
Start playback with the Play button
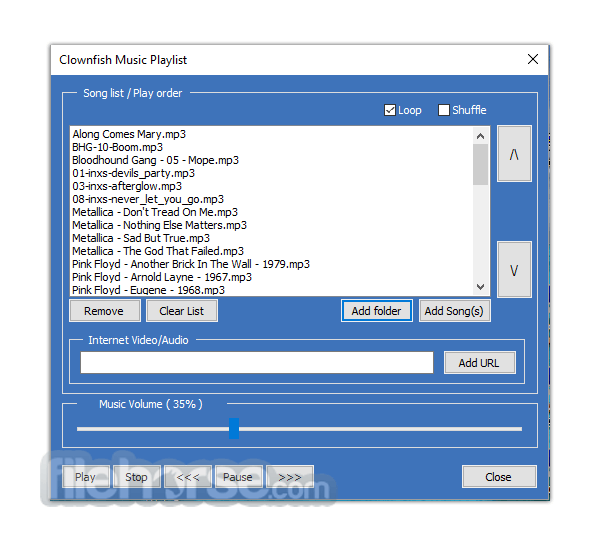[86, 477]
